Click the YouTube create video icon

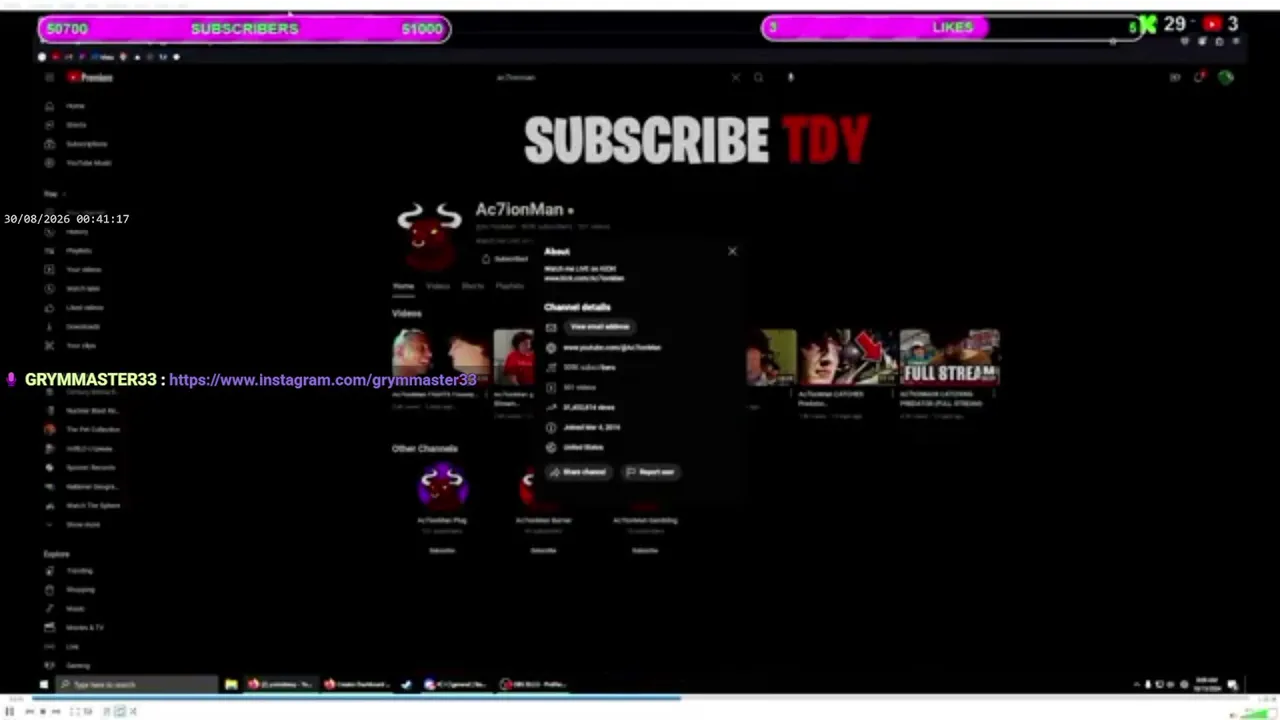(1175, 77)
